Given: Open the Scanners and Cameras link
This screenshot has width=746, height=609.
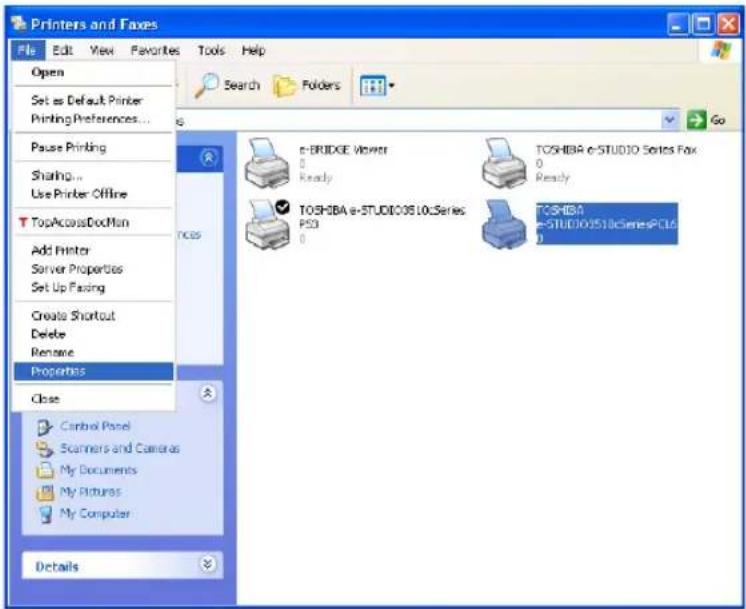Looking at the screenshot, I should point(120,448).
